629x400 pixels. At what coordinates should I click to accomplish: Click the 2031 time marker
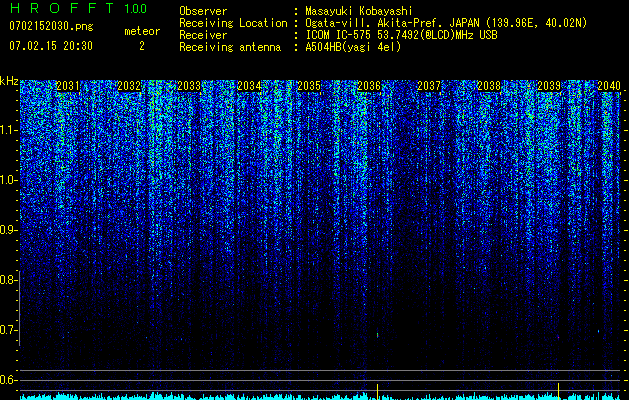(x=67, y=86)
